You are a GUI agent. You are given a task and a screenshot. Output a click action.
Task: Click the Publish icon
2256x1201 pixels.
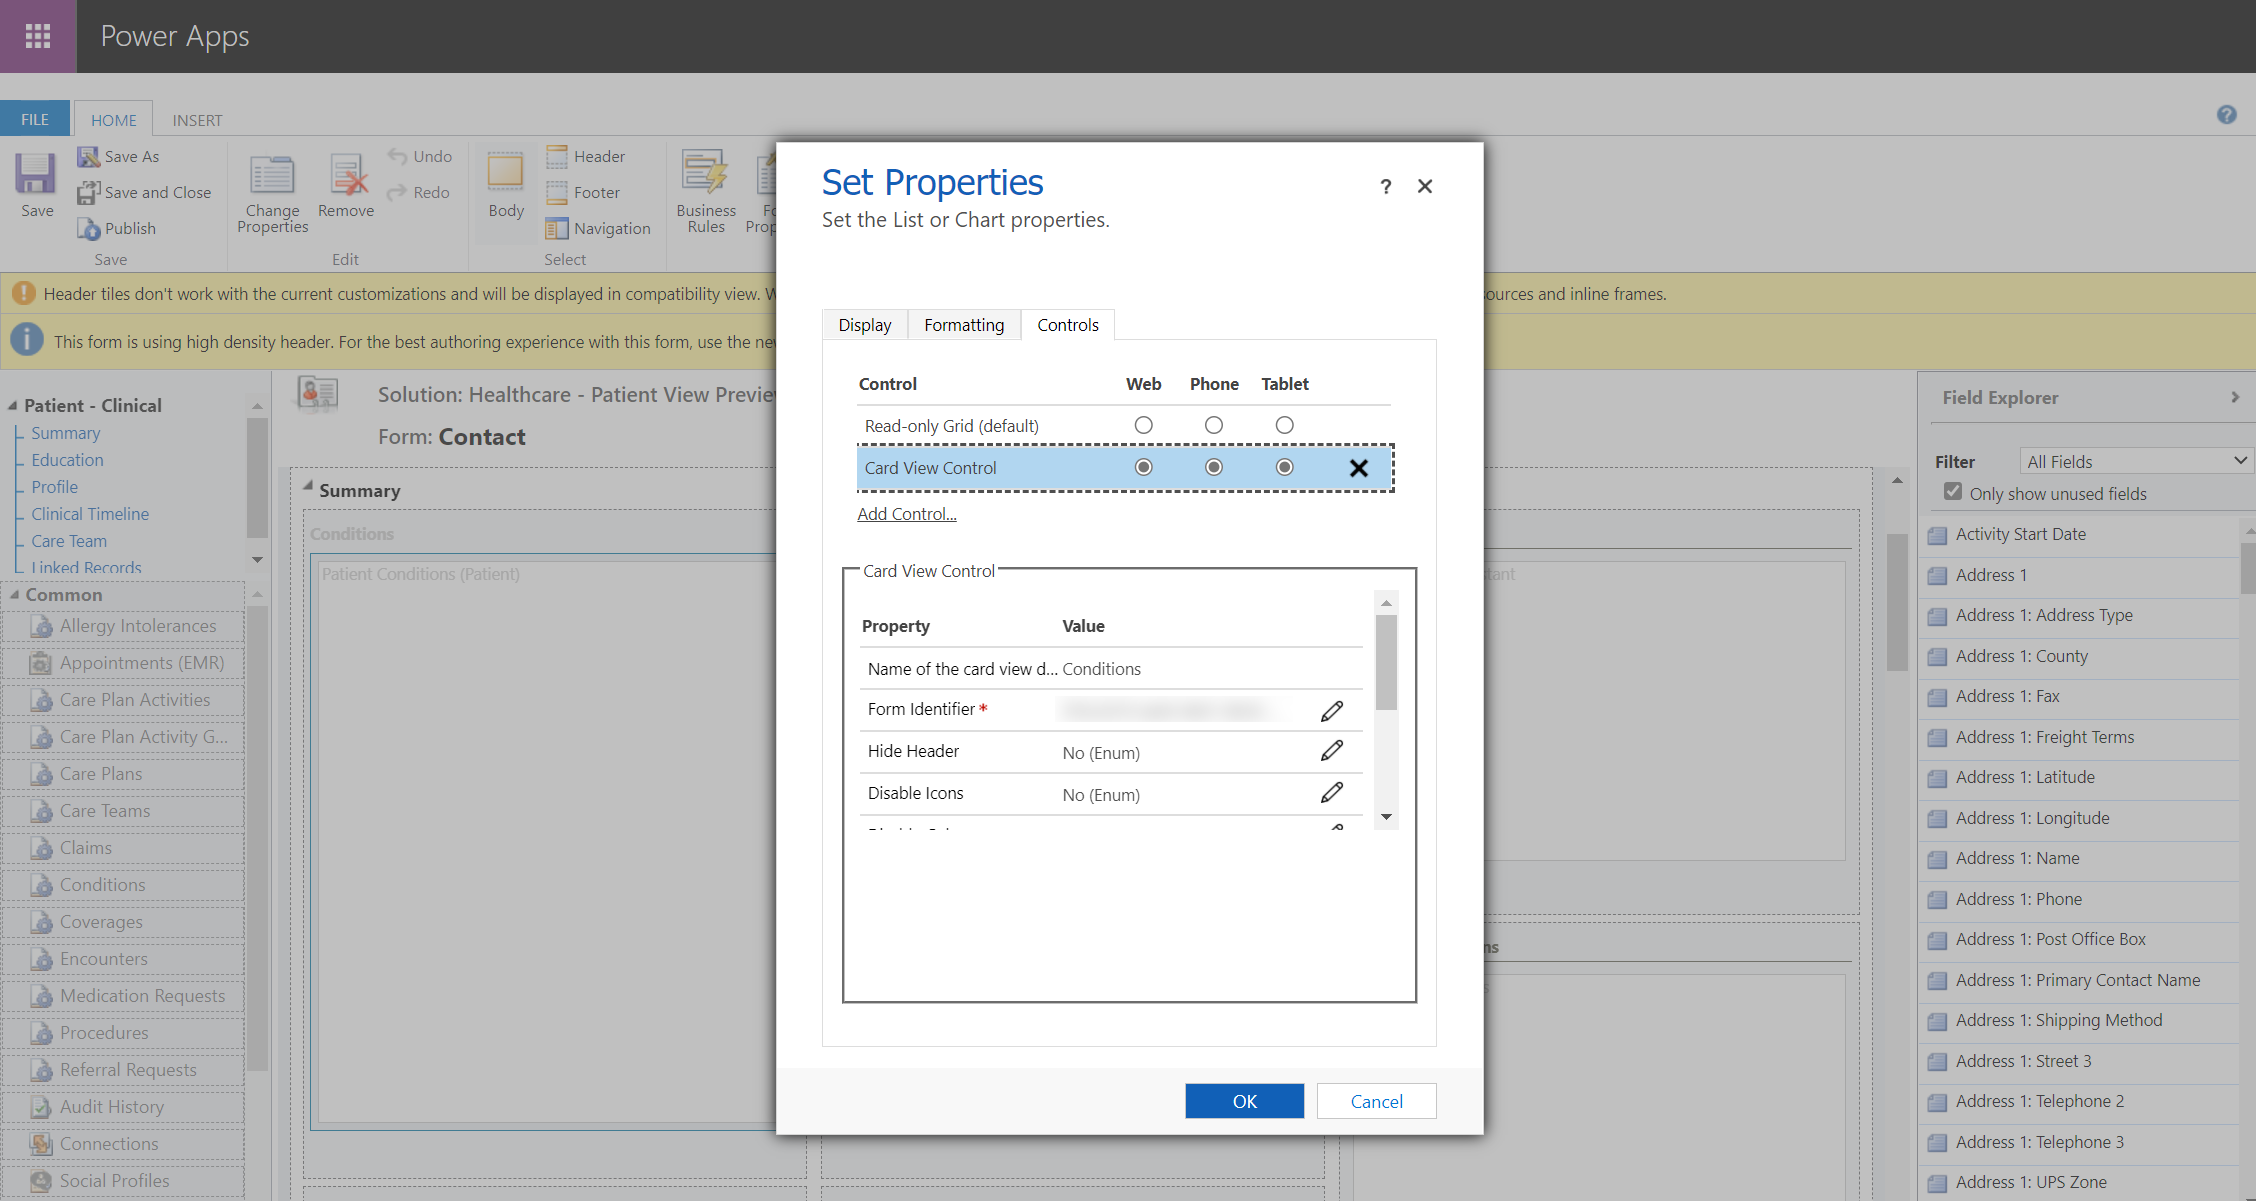(x=90, y=229)
